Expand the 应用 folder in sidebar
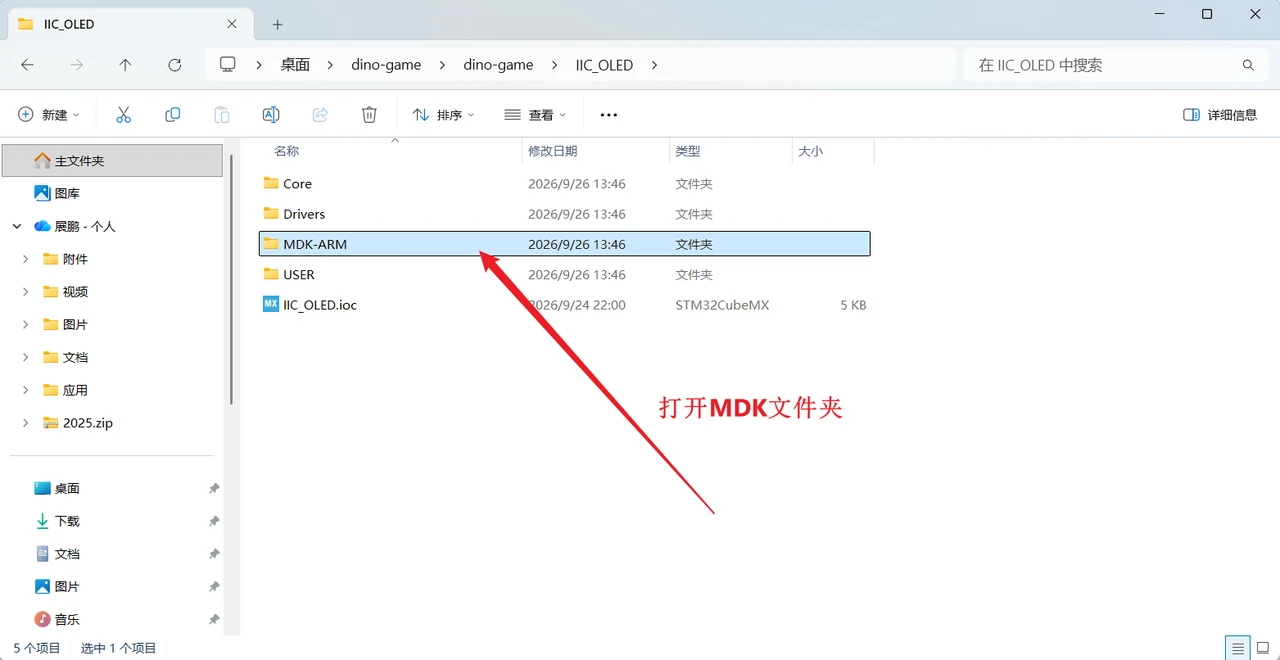The height and width of the screenshot is (660, 1280). [x=25, y=390]
